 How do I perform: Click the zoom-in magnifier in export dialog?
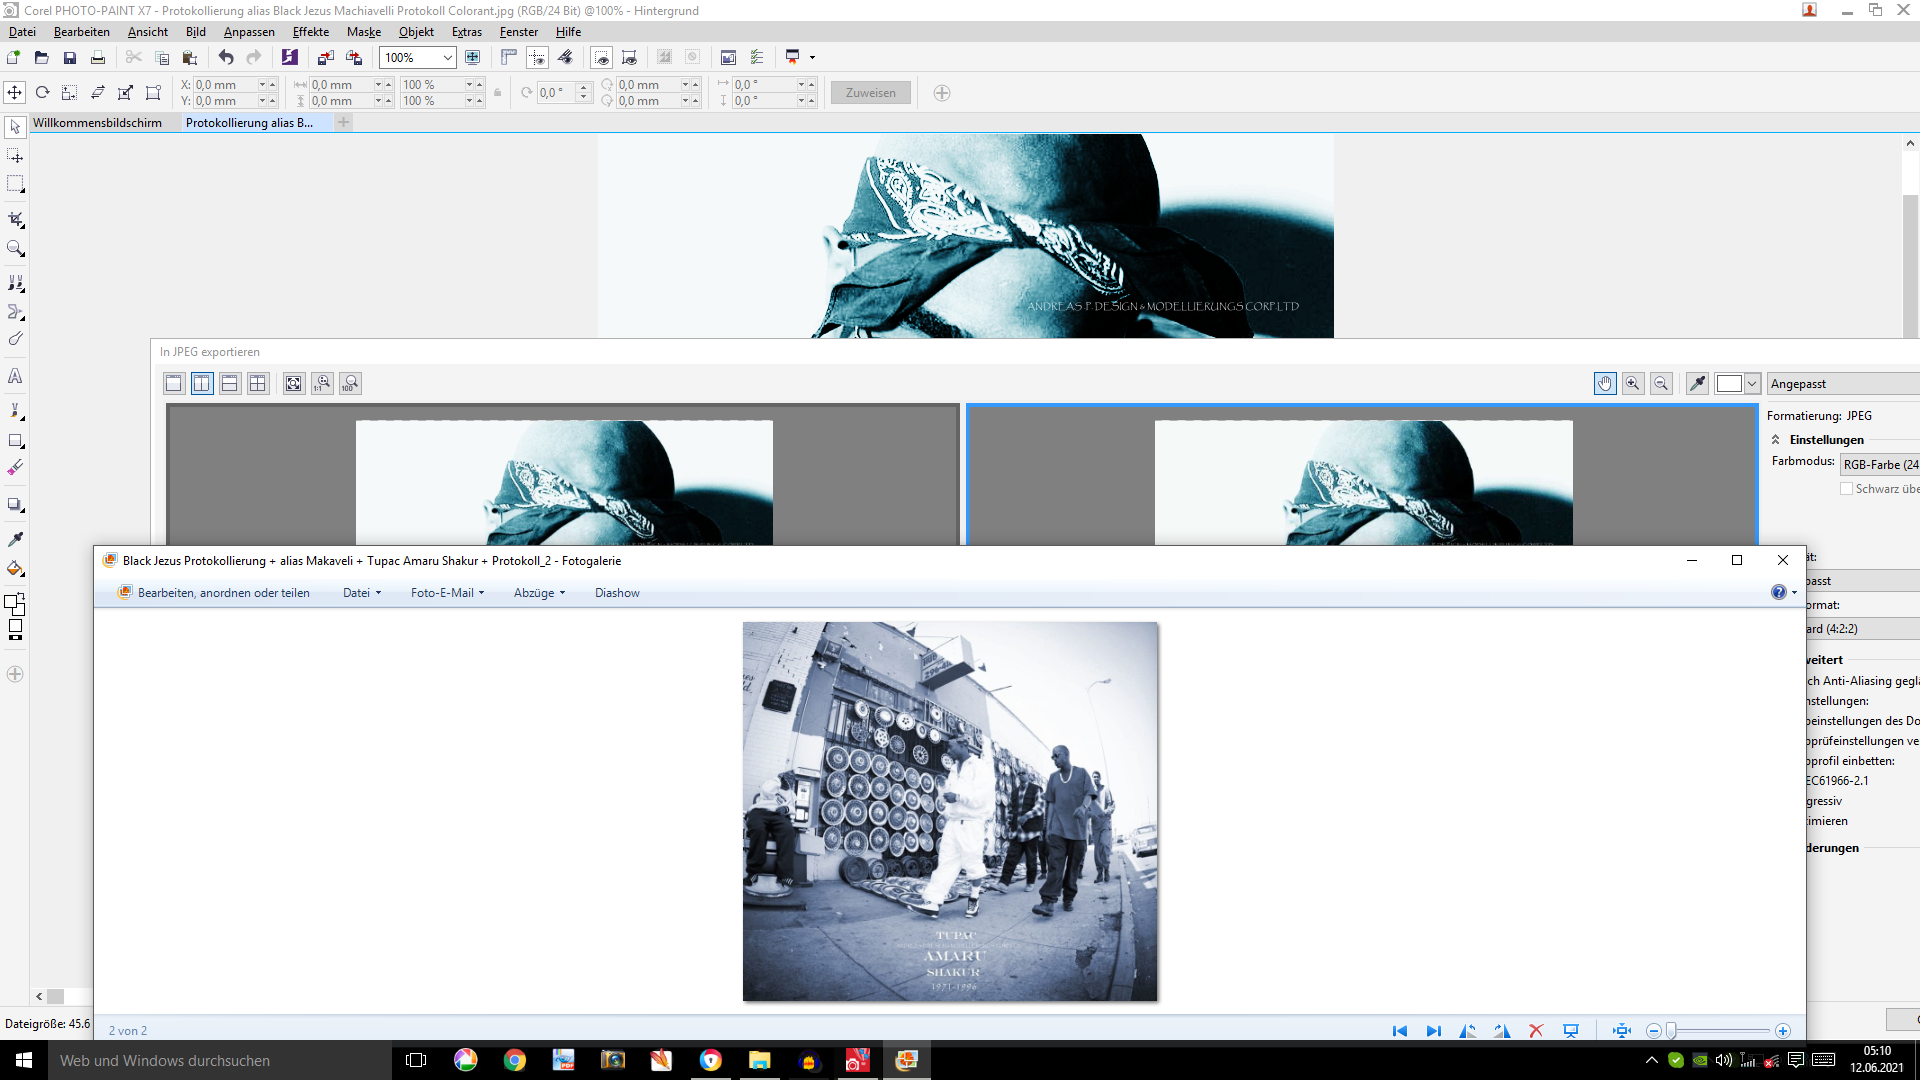[1633, 384]
